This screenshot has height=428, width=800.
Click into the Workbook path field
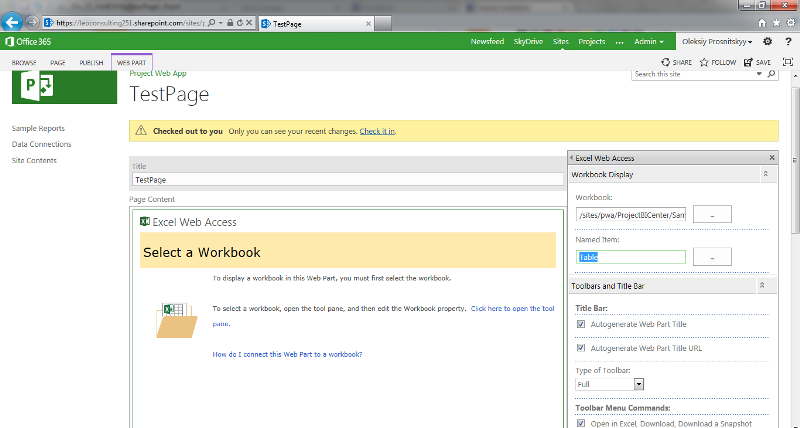point(631,215)
